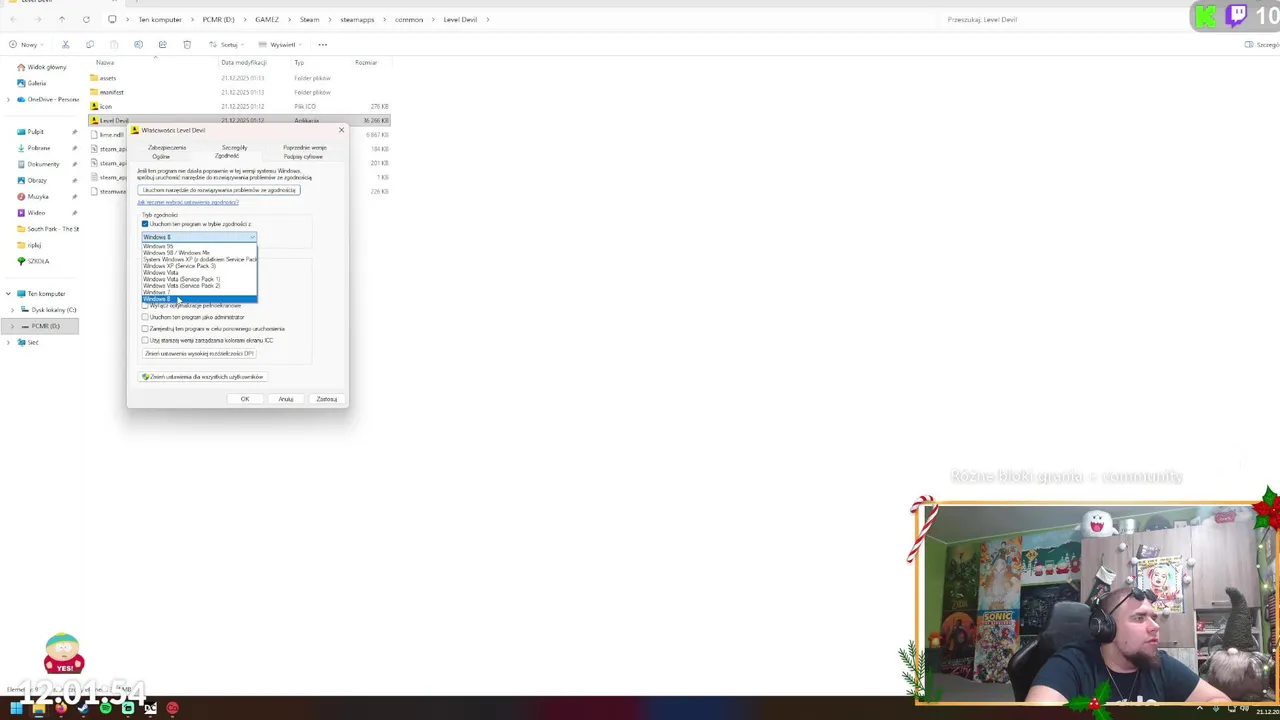This screenshot has width=1280, height=720.
Task: Expand Ten komputer tree node
Action: 8,294
